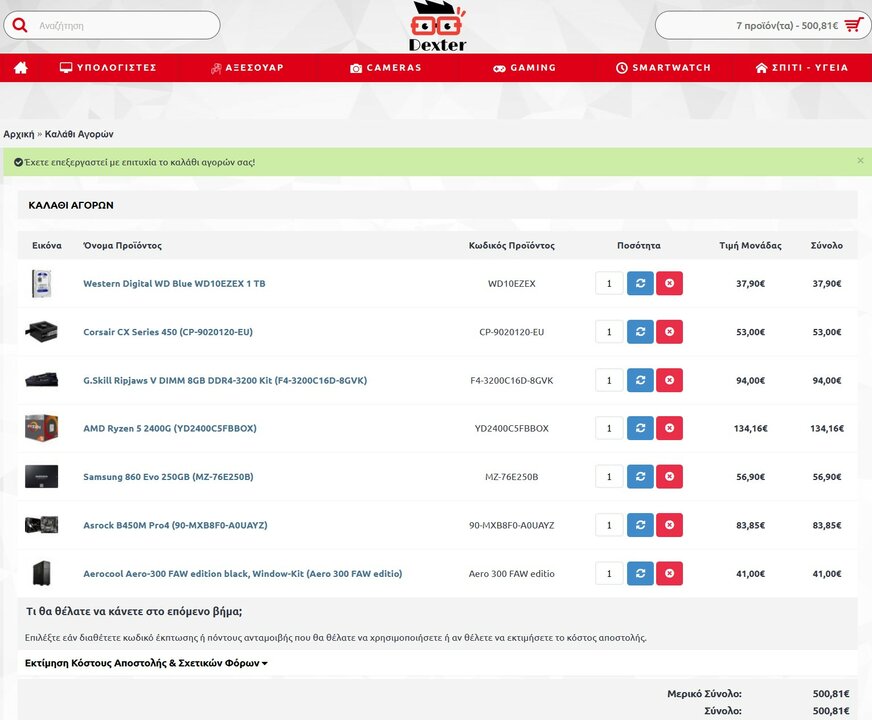Click the search magnifier icon
The width and height of the screenshot is (872, 720).
pyautogui.click(x=20, y=25)
